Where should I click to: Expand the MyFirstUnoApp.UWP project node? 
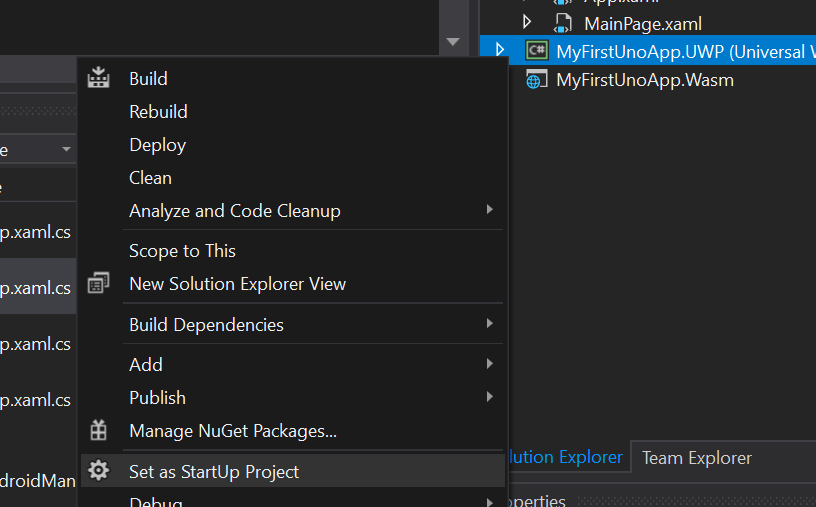click(x=500, y=49)
